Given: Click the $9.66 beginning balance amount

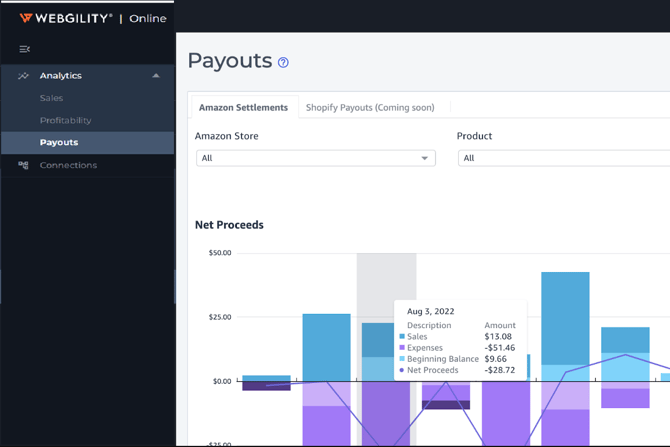Looking at the screenshot, I should (x=495, y=359).
